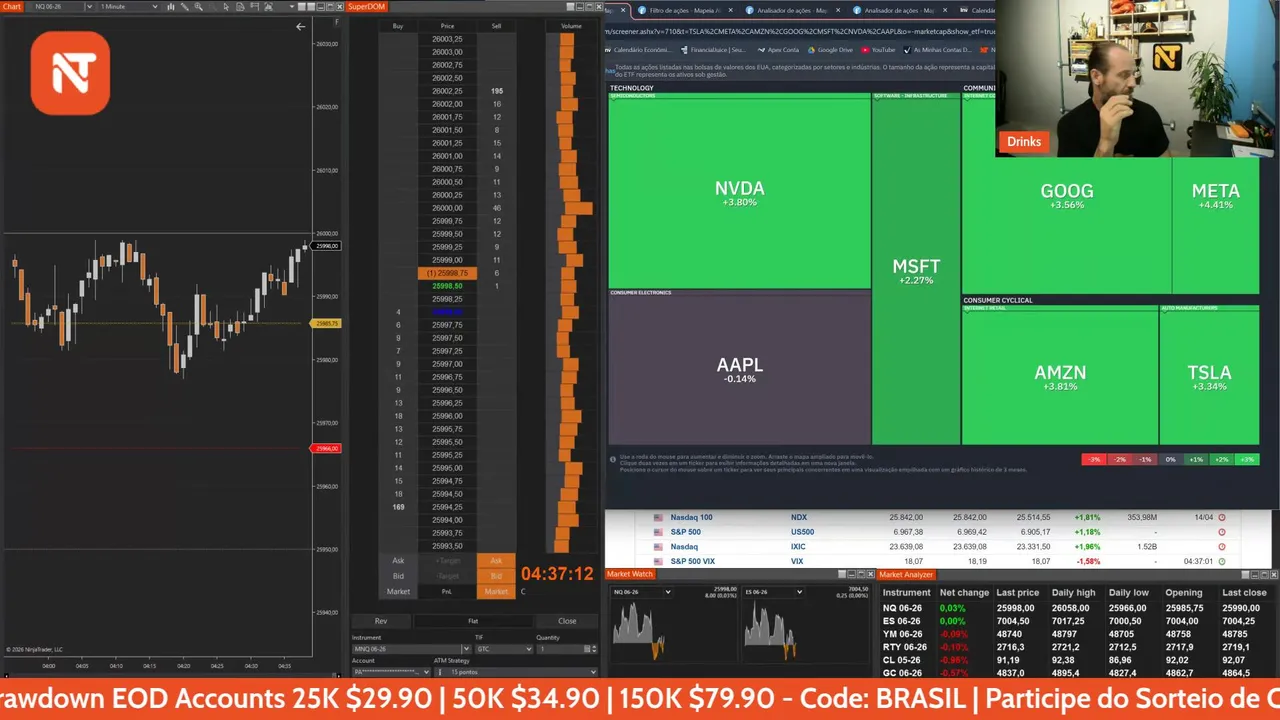Click the clock icon in S&P 500 VIX row
This screenshot has height=720, width=1280.
(x=1222, y=561)
